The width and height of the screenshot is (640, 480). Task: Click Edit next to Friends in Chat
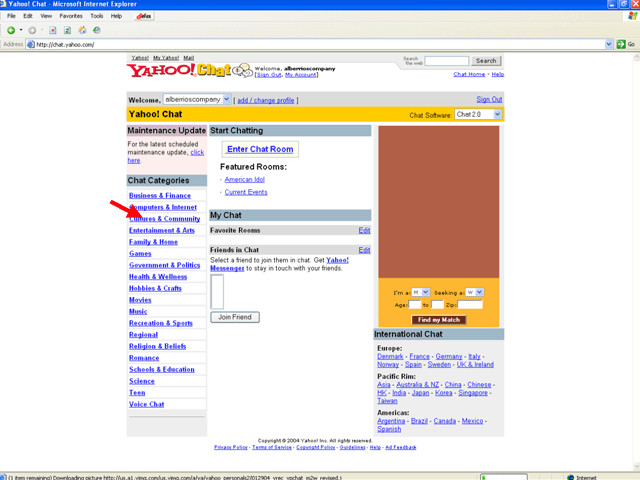[364, 250]
